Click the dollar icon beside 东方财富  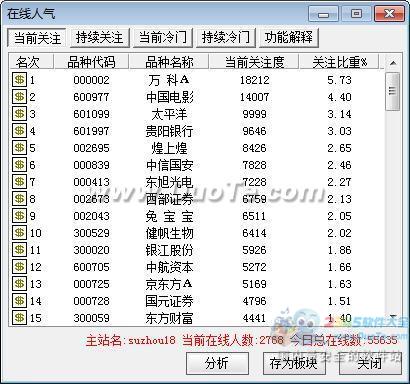click(x=19, y=318)
